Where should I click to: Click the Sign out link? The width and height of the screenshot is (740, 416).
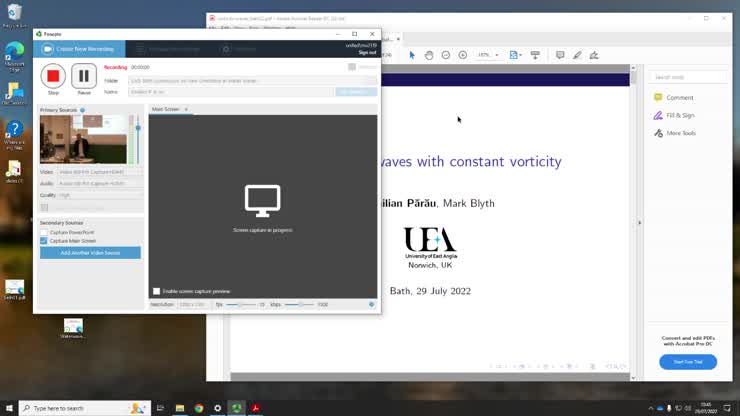click(x=367, y=52)
